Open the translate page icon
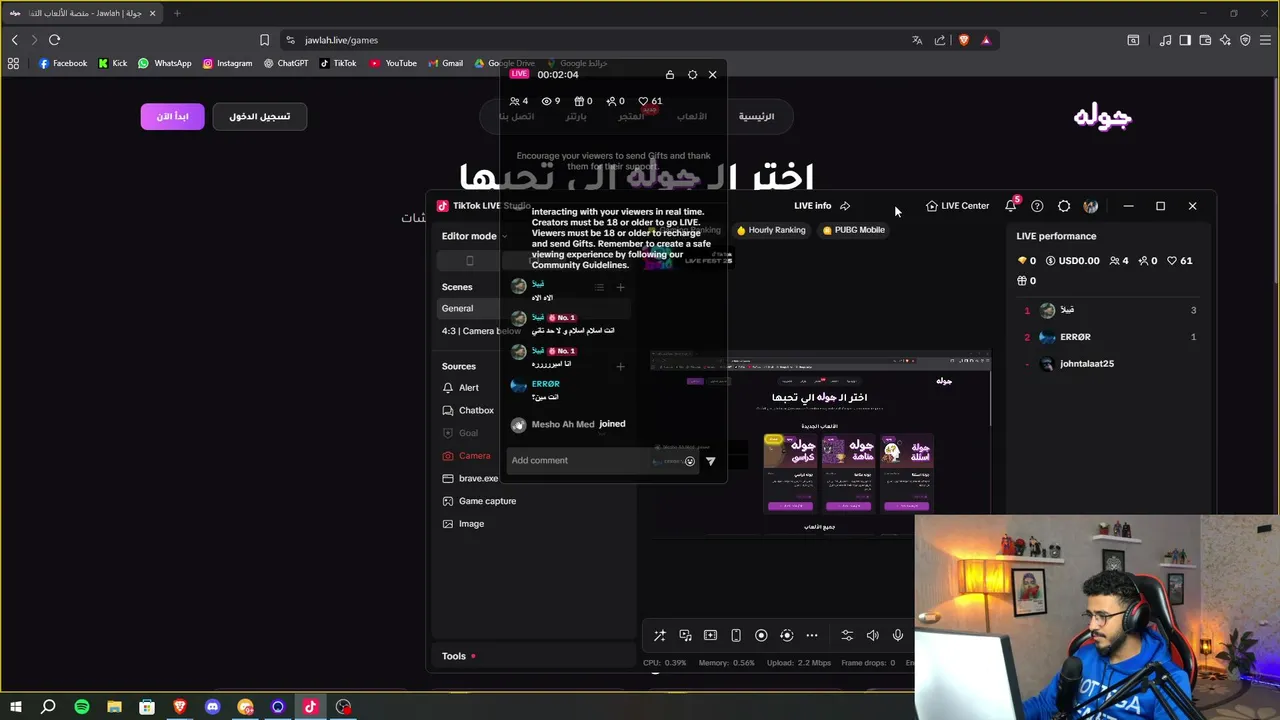1280x720 pixels. (917, 40)
